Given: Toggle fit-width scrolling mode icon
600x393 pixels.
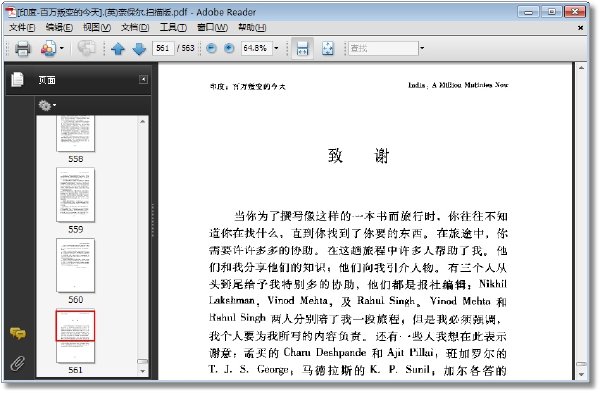Looking at the screenshot, I should pos(302,49).
